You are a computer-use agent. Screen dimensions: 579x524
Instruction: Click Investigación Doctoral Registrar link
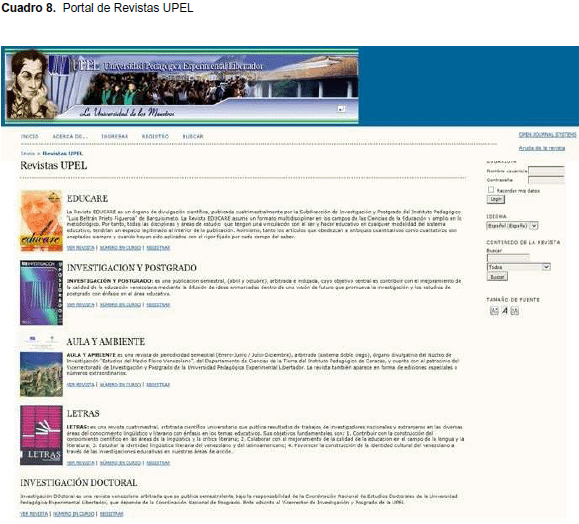point(112,514)
